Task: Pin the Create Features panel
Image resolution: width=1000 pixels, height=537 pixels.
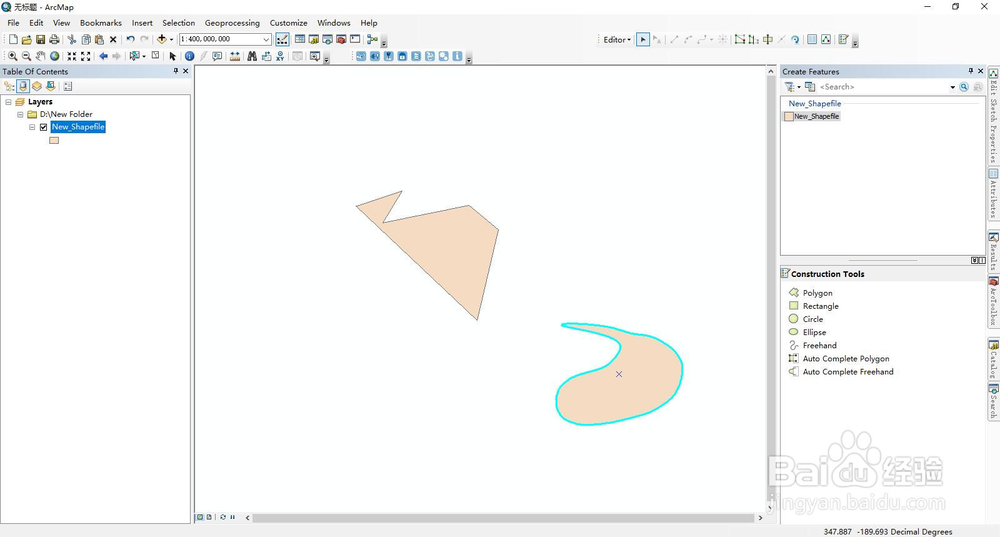Action: point(971,71)
